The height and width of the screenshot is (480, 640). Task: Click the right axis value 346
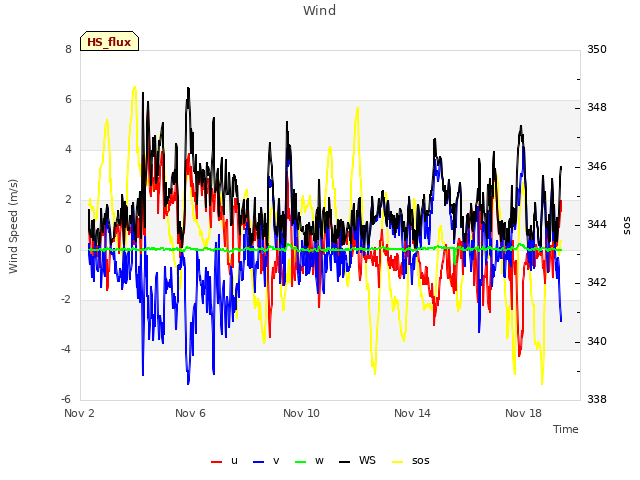[x=597, y=166]
